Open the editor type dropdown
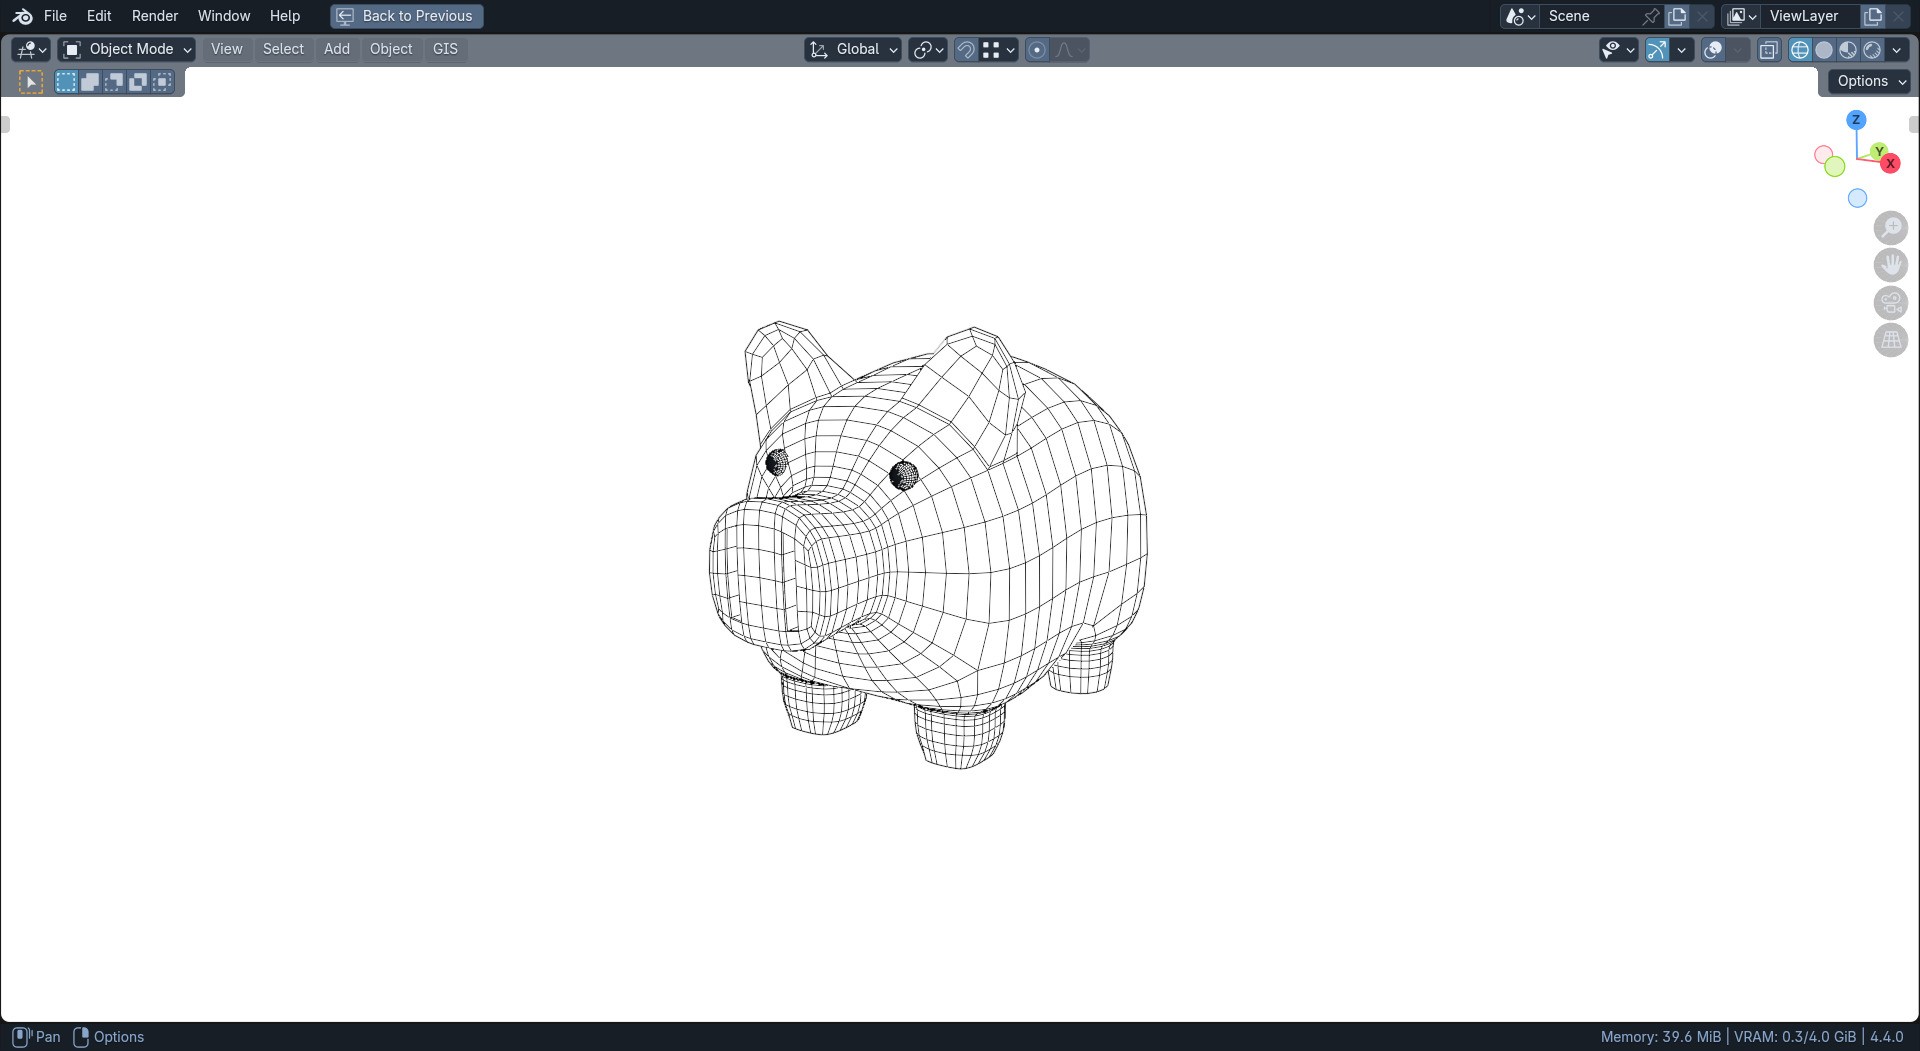 tap(31, 49)
